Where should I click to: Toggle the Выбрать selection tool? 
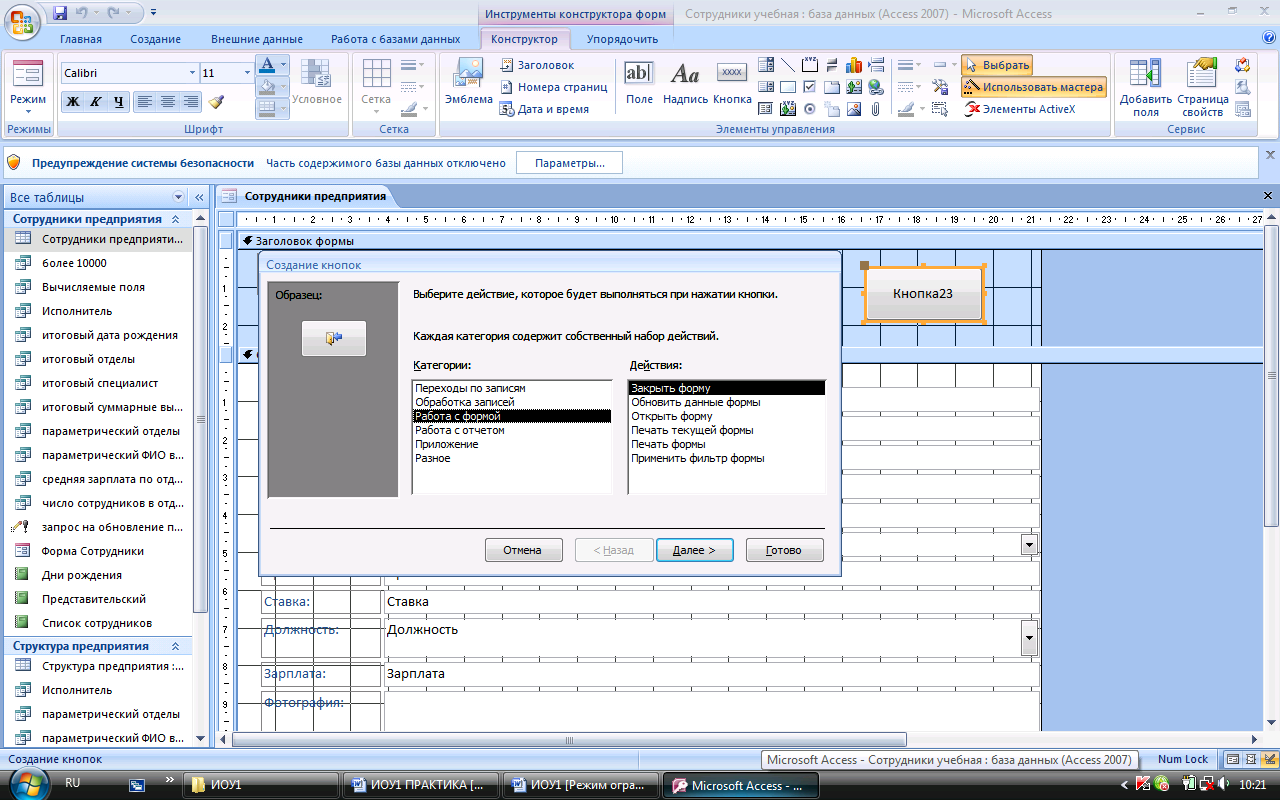997,65
